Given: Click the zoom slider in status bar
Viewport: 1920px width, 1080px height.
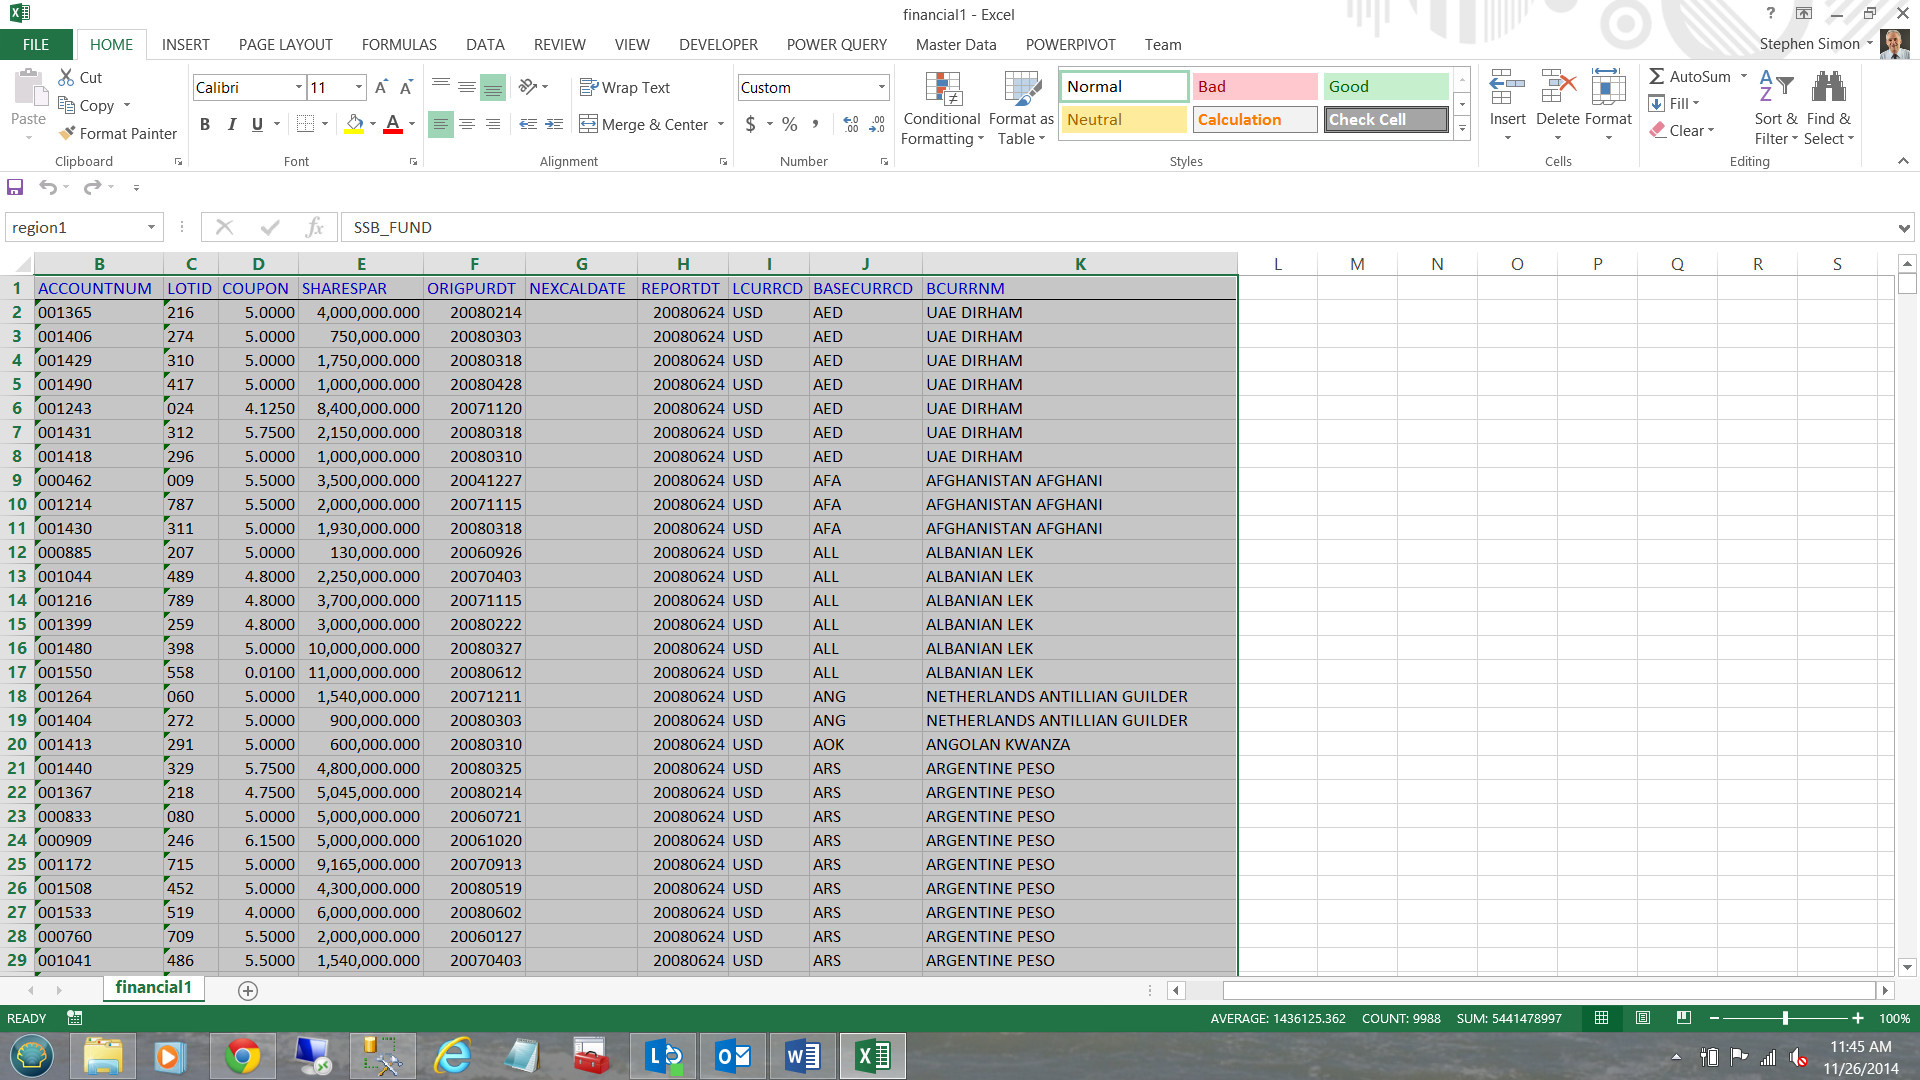Looking at the screenshot, I should click(1785, 1018).
